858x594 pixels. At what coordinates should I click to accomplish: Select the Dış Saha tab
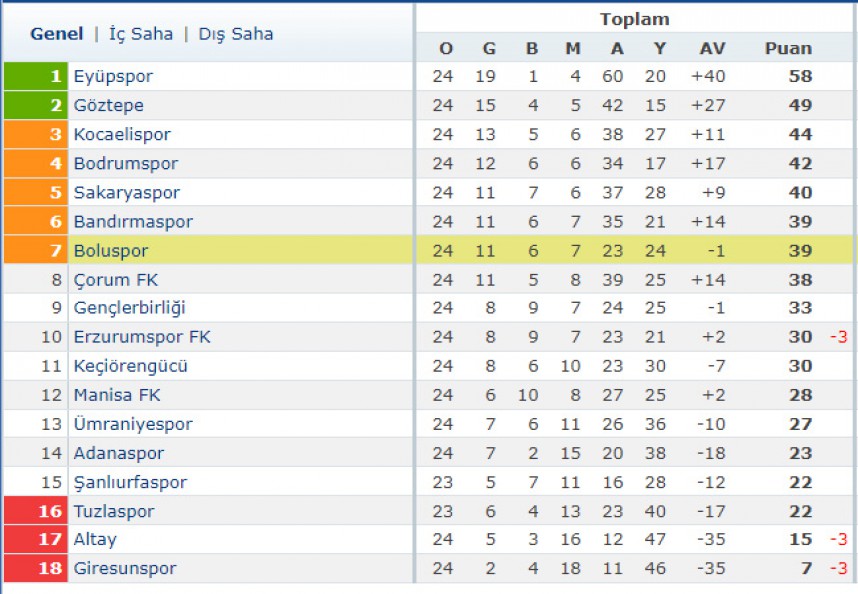click(235, 34)
